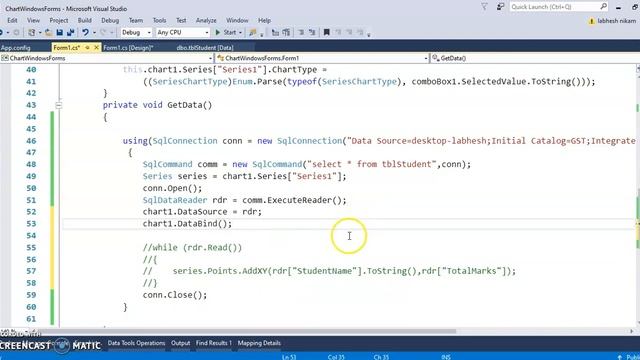Click the feedback icon beside Quick Launch
This screenshot has width=640, height=360.
[500, 7]
